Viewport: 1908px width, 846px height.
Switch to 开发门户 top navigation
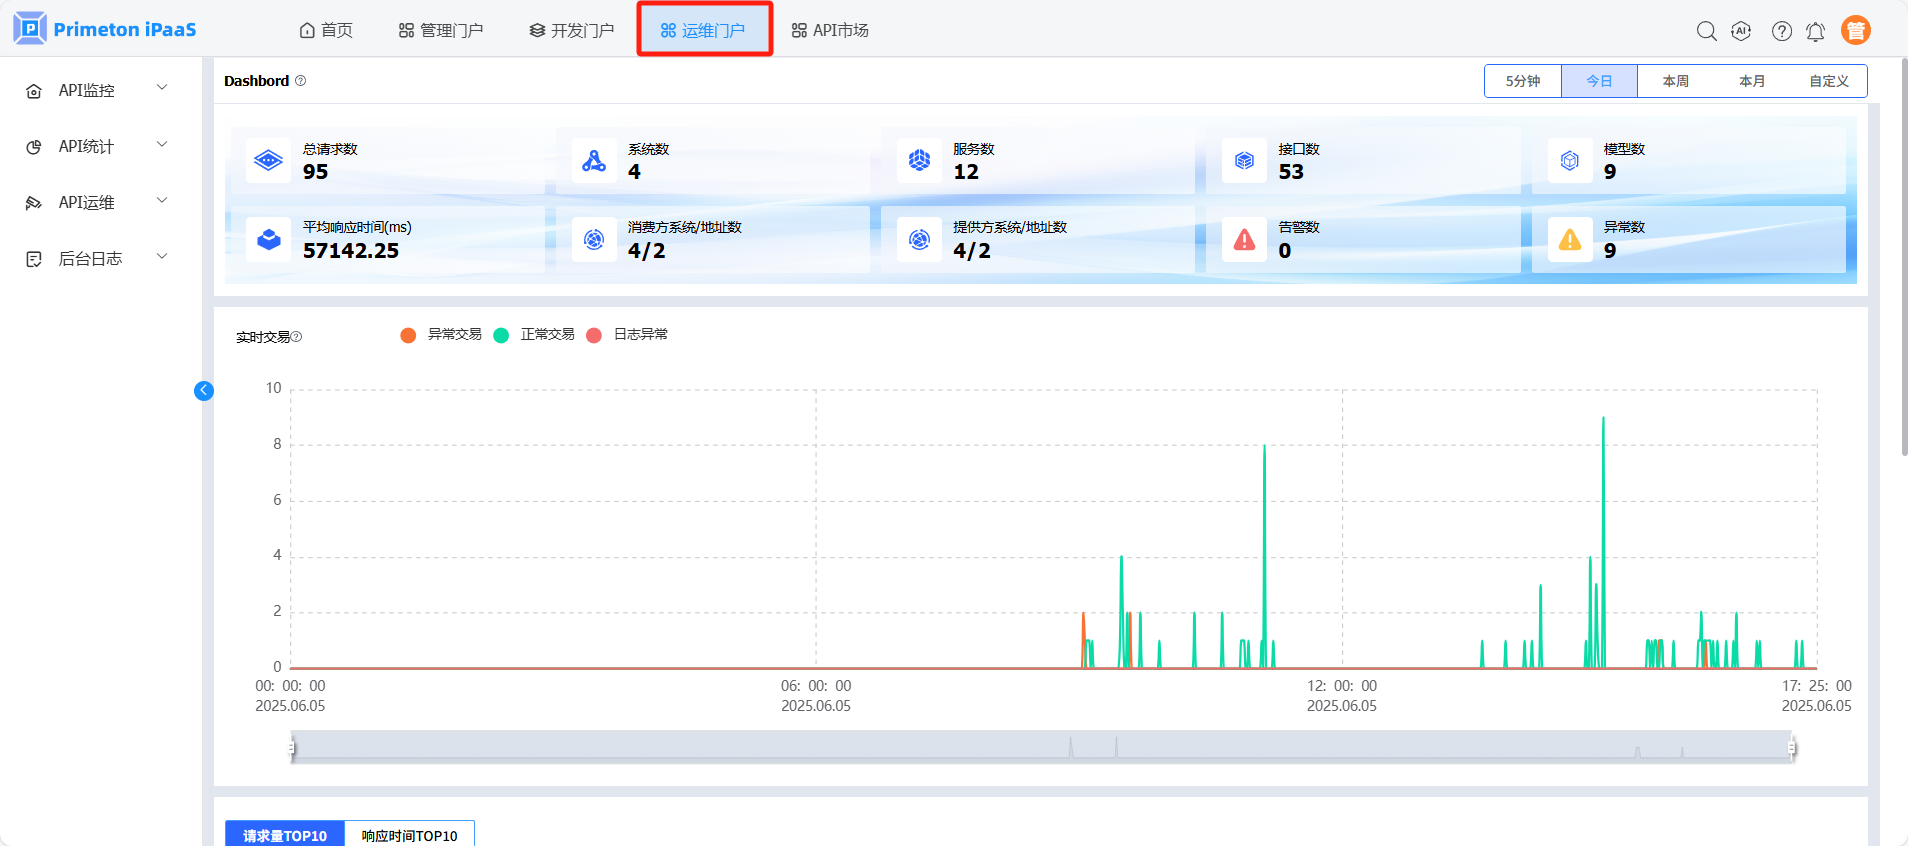[572, 31]
